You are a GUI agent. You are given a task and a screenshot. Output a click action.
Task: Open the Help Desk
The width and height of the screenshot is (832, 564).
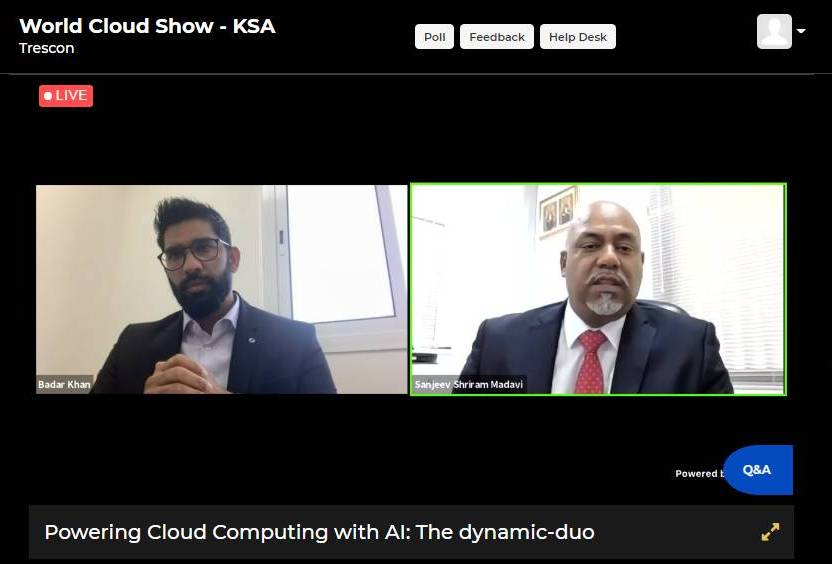(578, 37)
